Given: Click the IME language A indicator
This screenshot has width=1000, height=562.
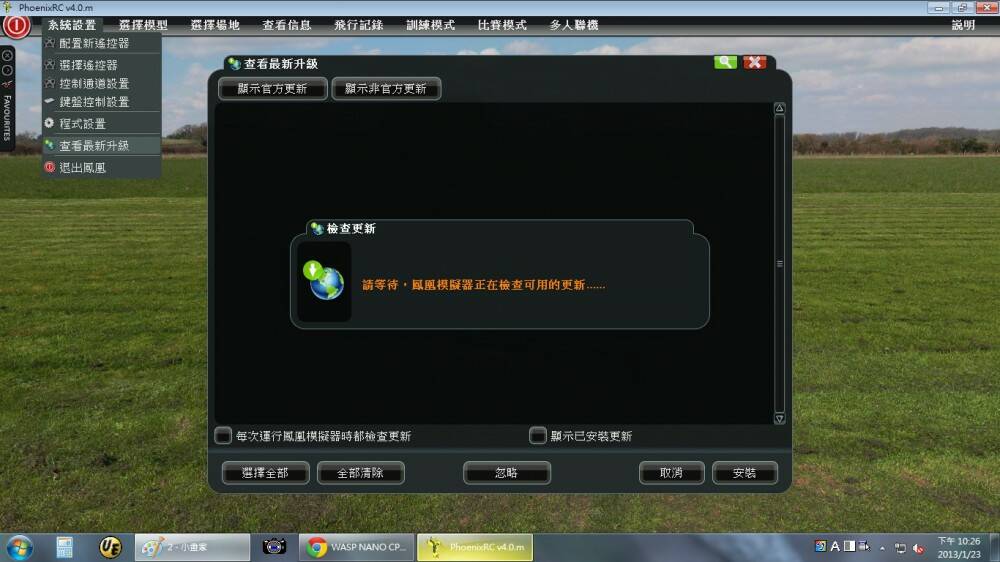Looking at the screenshot, I should tap(835, 547).
